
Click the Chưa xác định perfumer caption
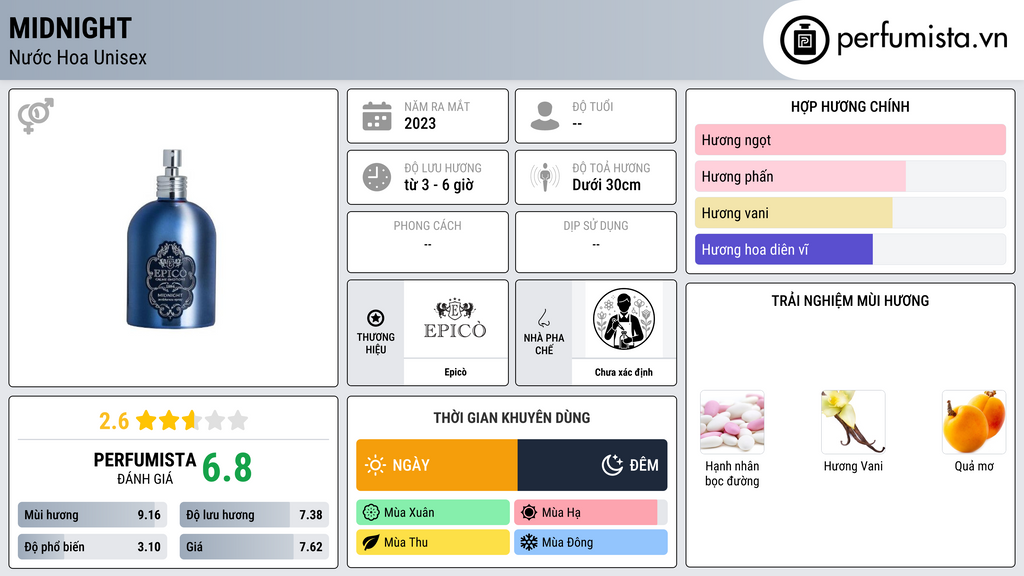tap(624, 372)
